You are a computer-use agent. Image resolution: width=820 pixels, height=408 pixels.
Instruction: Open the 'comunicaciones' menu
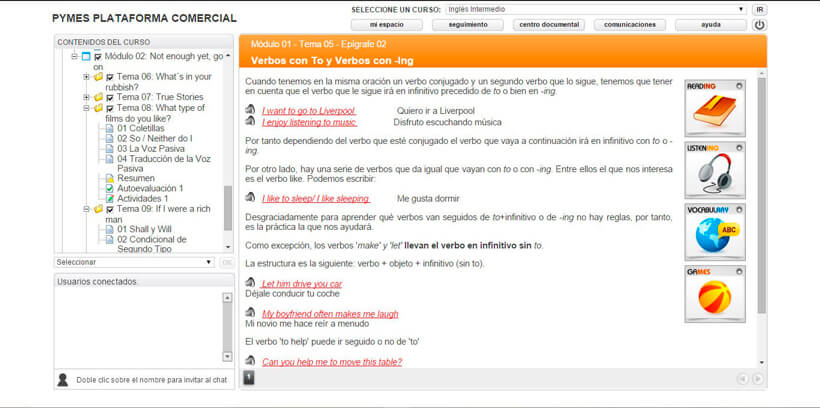coord(630,25)
